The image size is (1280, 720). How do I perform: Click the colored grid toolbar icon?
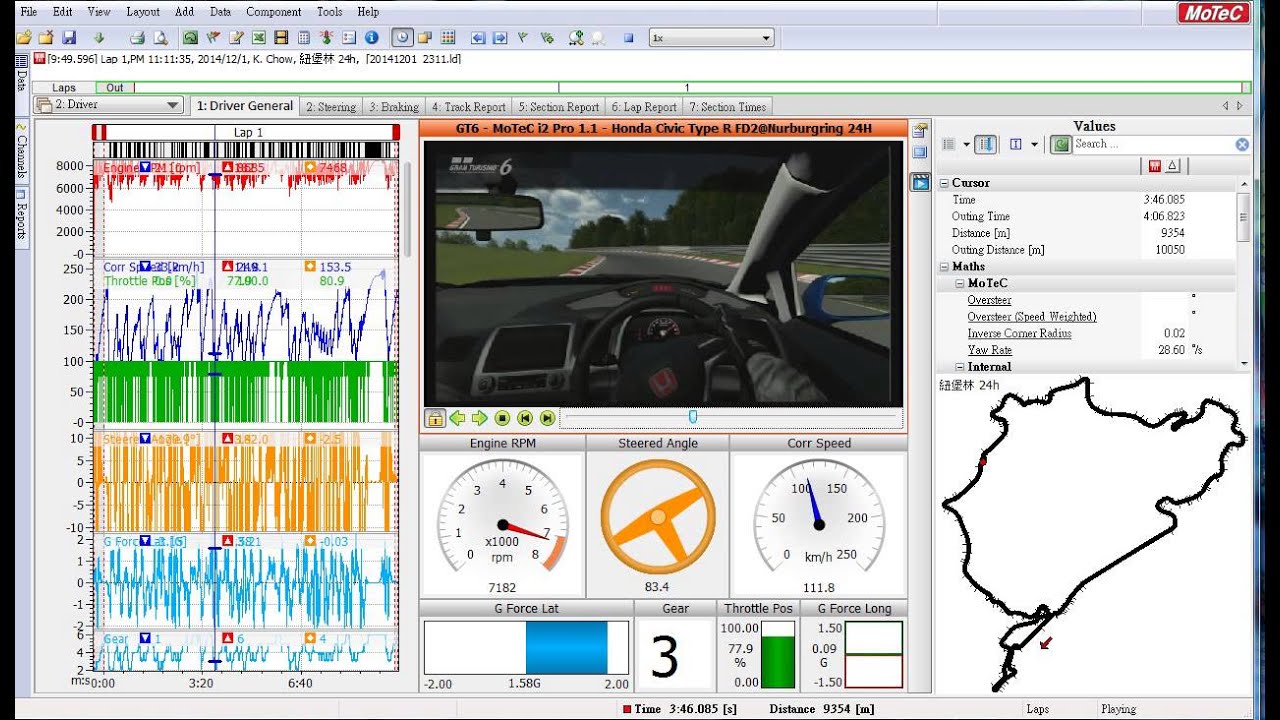[x=448, y=38]
